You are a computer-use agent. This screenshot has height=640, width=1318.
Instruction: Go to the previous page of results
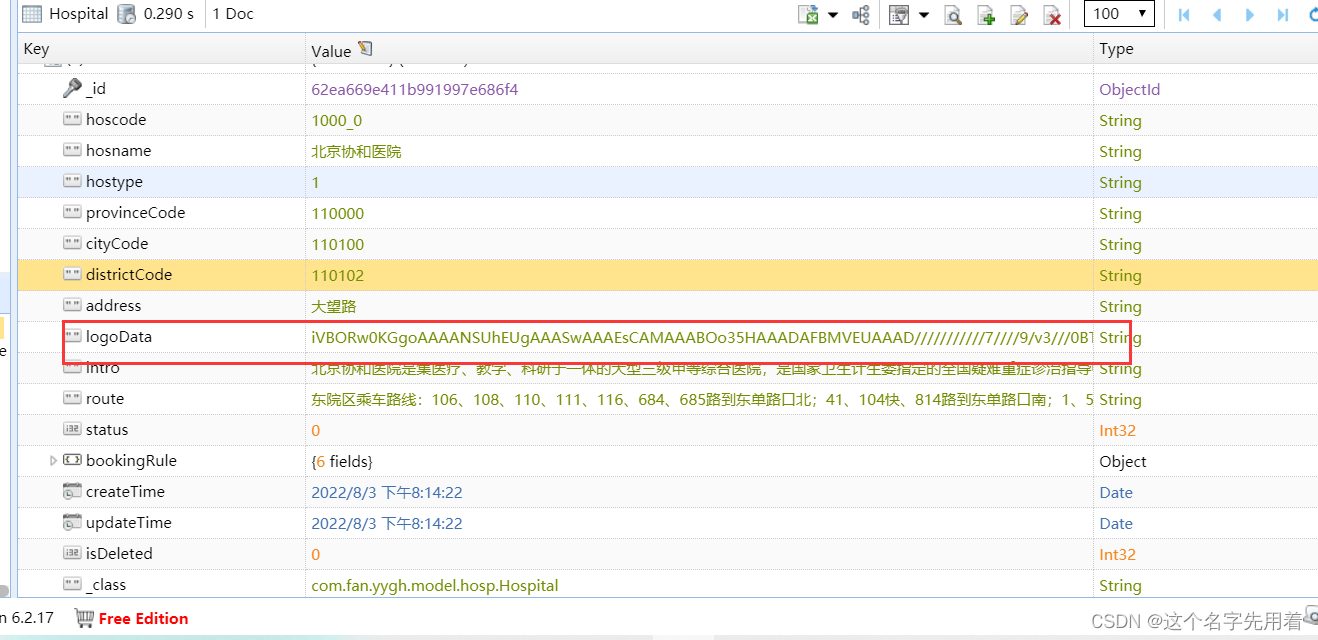[1217, 14]
